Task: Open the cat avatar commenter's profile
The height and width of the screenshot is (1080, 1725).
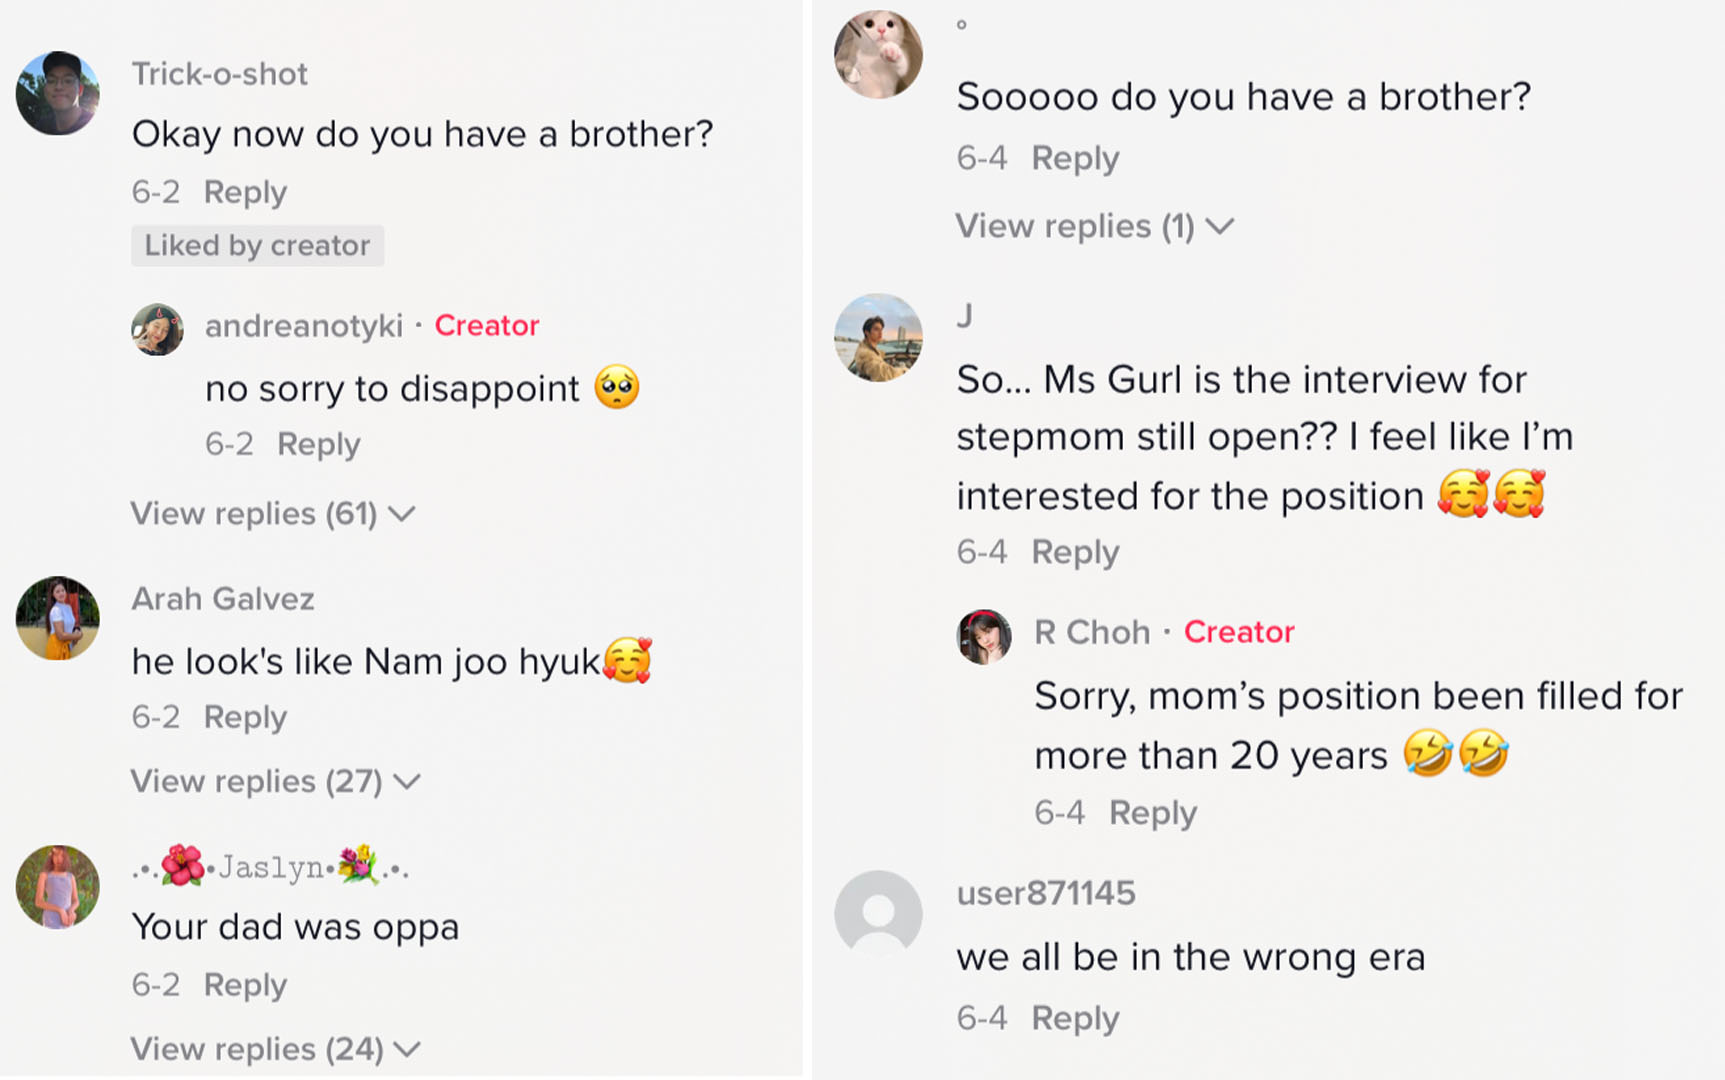Action: click(878, 55)
